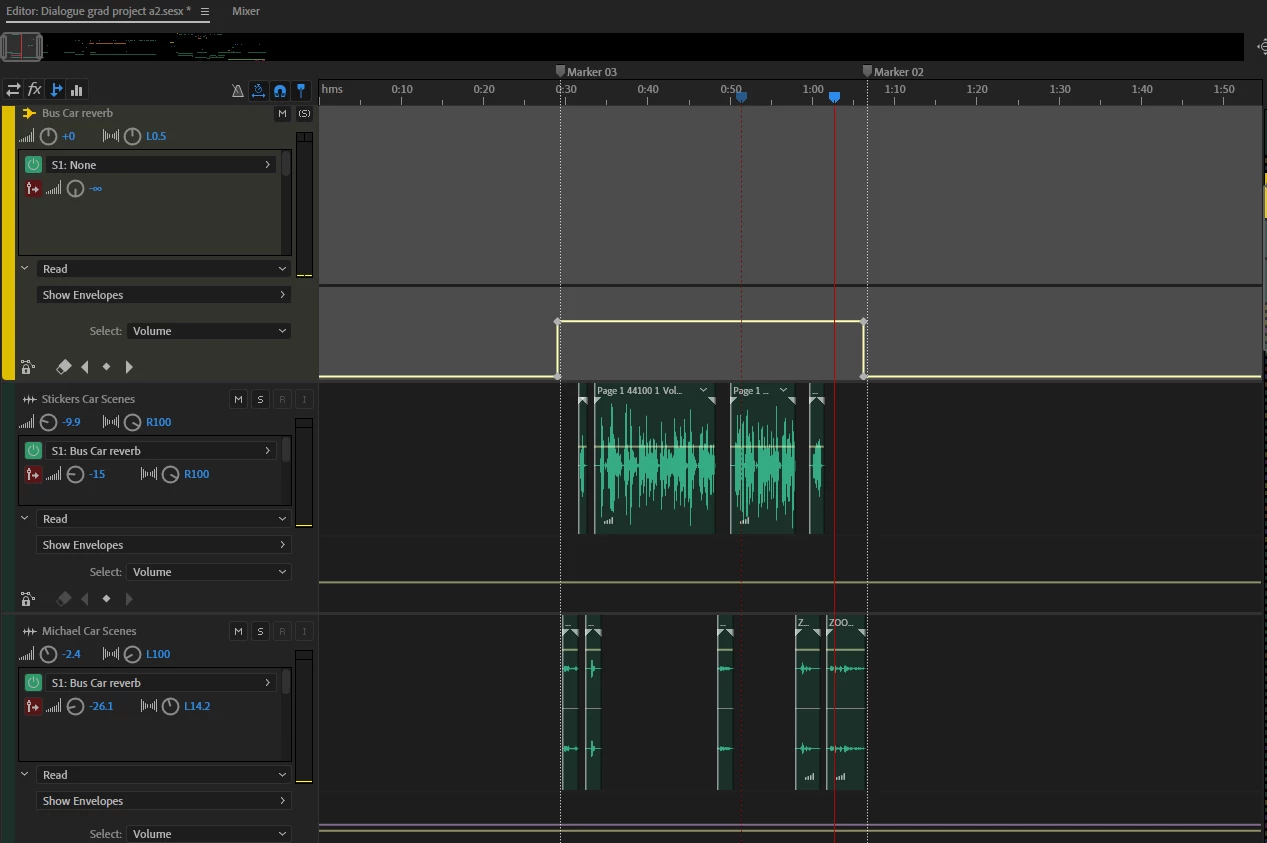This screenshot has height=843, width=1267.
Task: Select the Page 1 44100 1 clip
Action: pyautogui.click(x=655, y=460)
